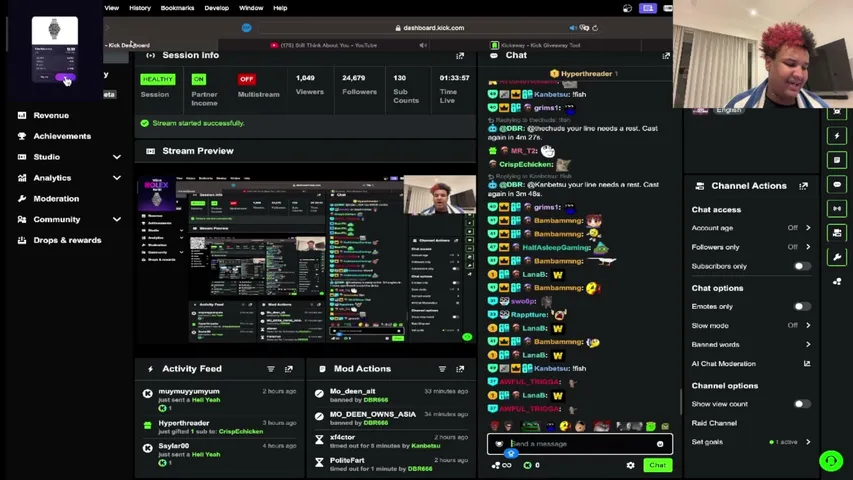The height and width of the screenshot is (480, 853).
Task: Click the dashboard.kick.com address bar
Action: tap(430, 28)
